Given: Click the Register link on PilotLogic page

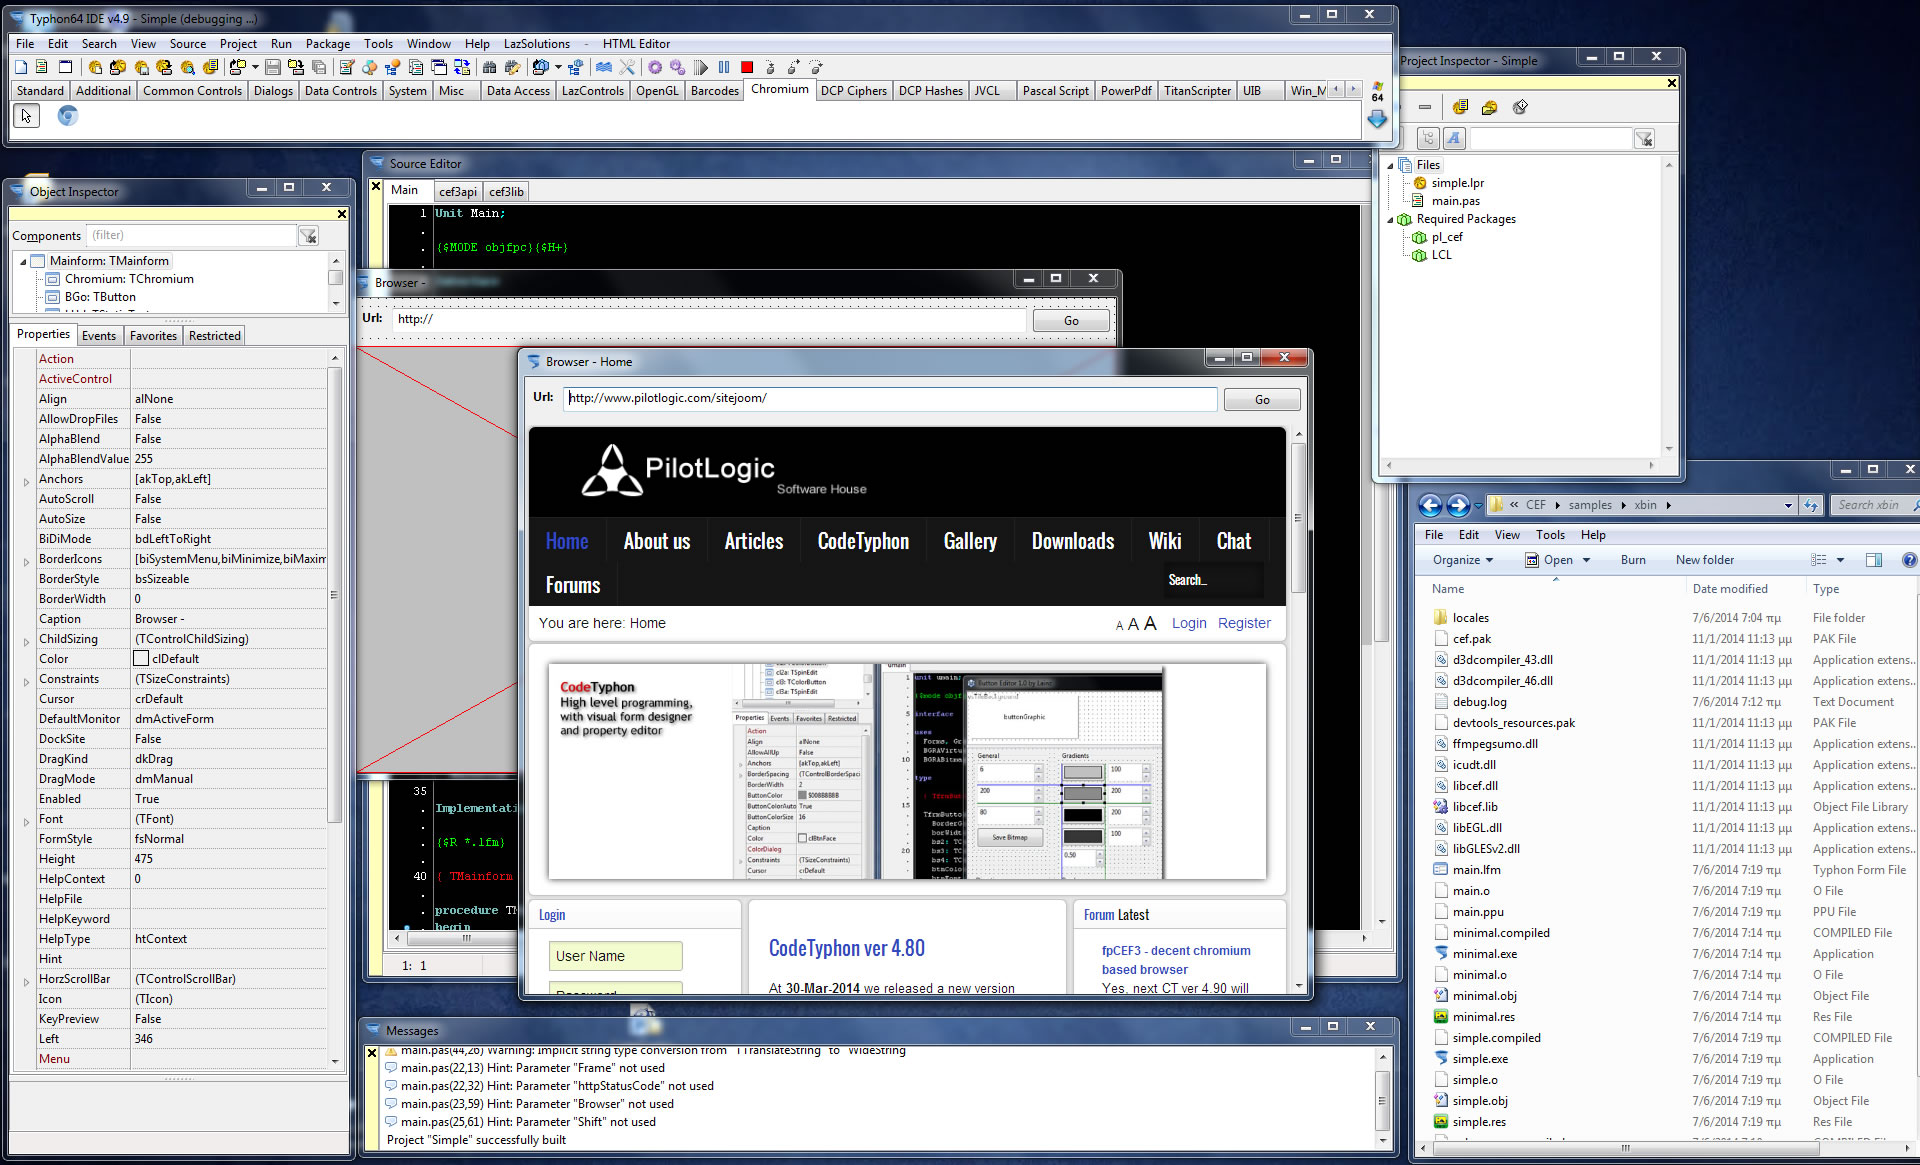Looking at the screenshot, I should click(x=1244, y=623).
